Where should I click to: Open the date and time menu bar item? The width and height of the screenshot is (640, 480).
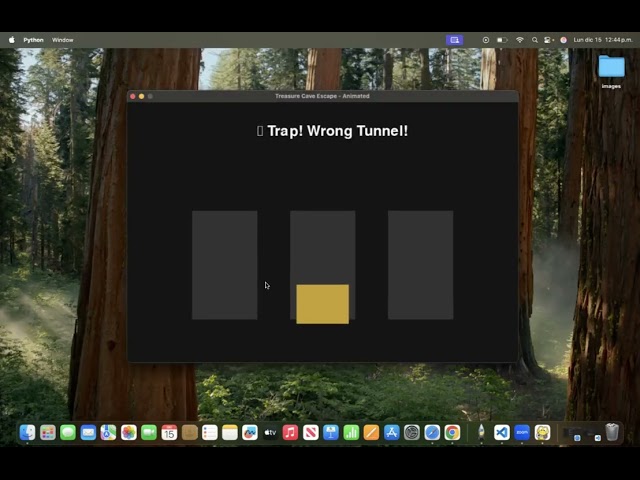coord(603,40)
